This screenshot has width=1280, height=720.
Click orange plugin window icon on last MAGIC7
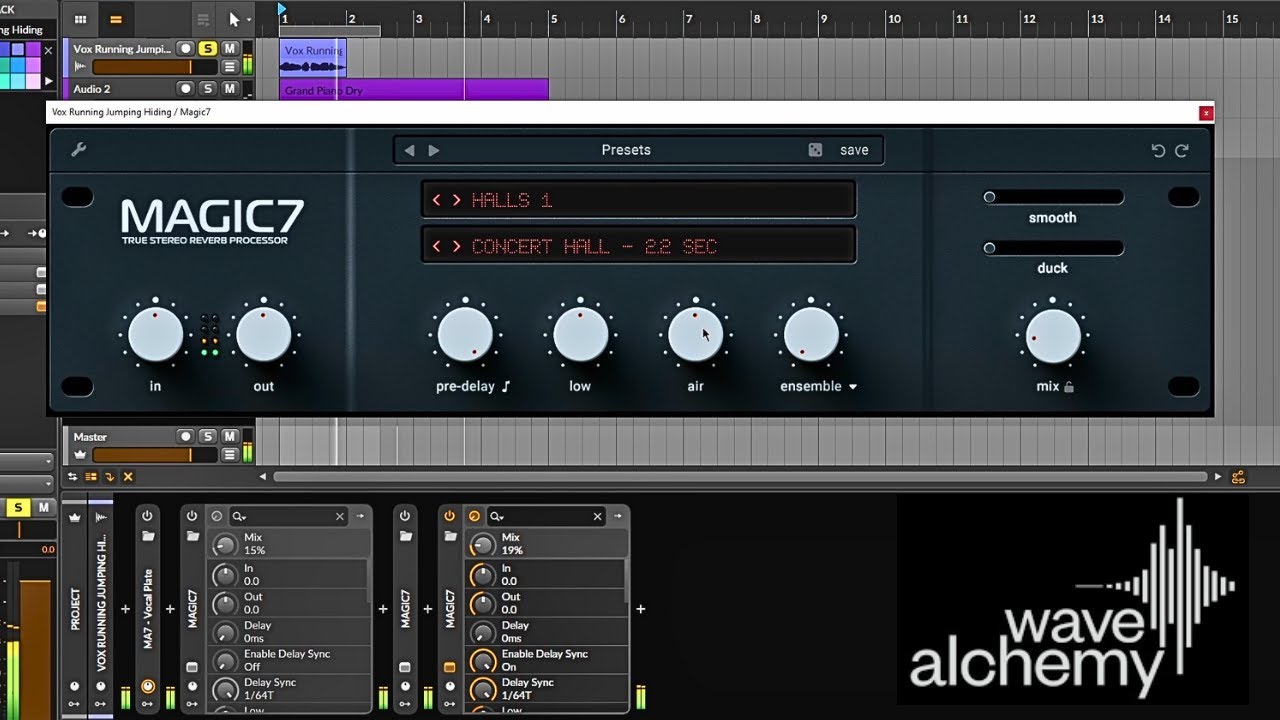(449, 667)
